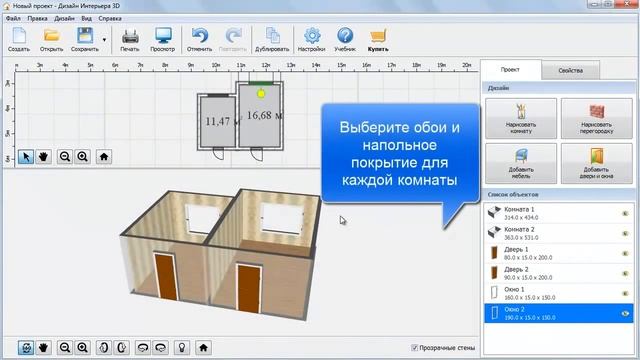This screenshot has width=640, height=360.
Task: Select the 2D plan hand pan tool
Action: tap(43, 157)
